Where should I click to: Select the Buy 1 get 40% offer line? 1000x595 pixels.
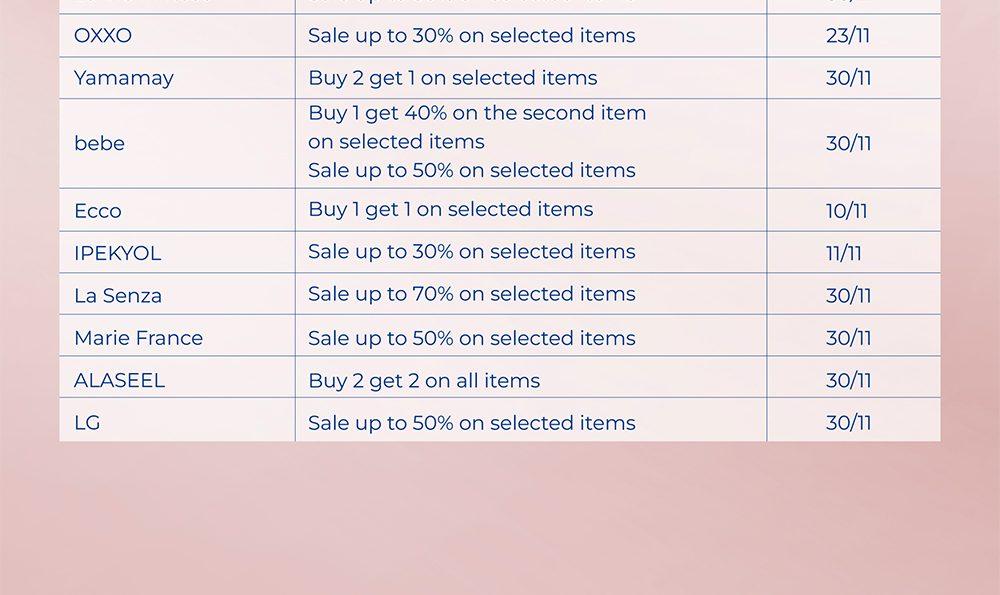477,113
